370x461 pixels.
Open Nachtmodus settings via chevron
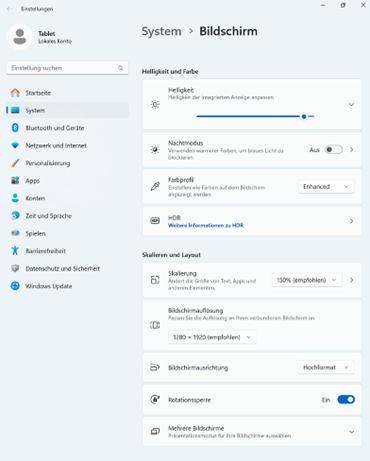point(351,150)
